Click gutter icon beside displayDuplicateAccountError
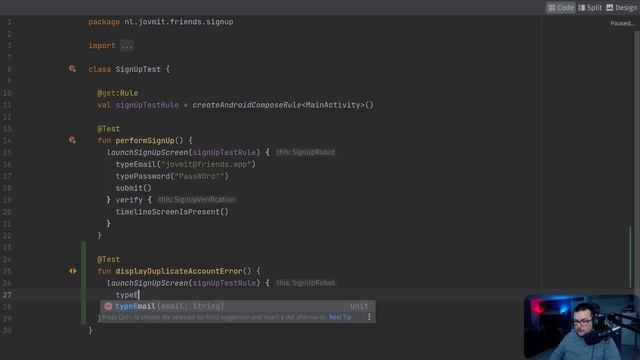Image resolution: width=640 pixels, height=360 pixels. coord(72,271)
